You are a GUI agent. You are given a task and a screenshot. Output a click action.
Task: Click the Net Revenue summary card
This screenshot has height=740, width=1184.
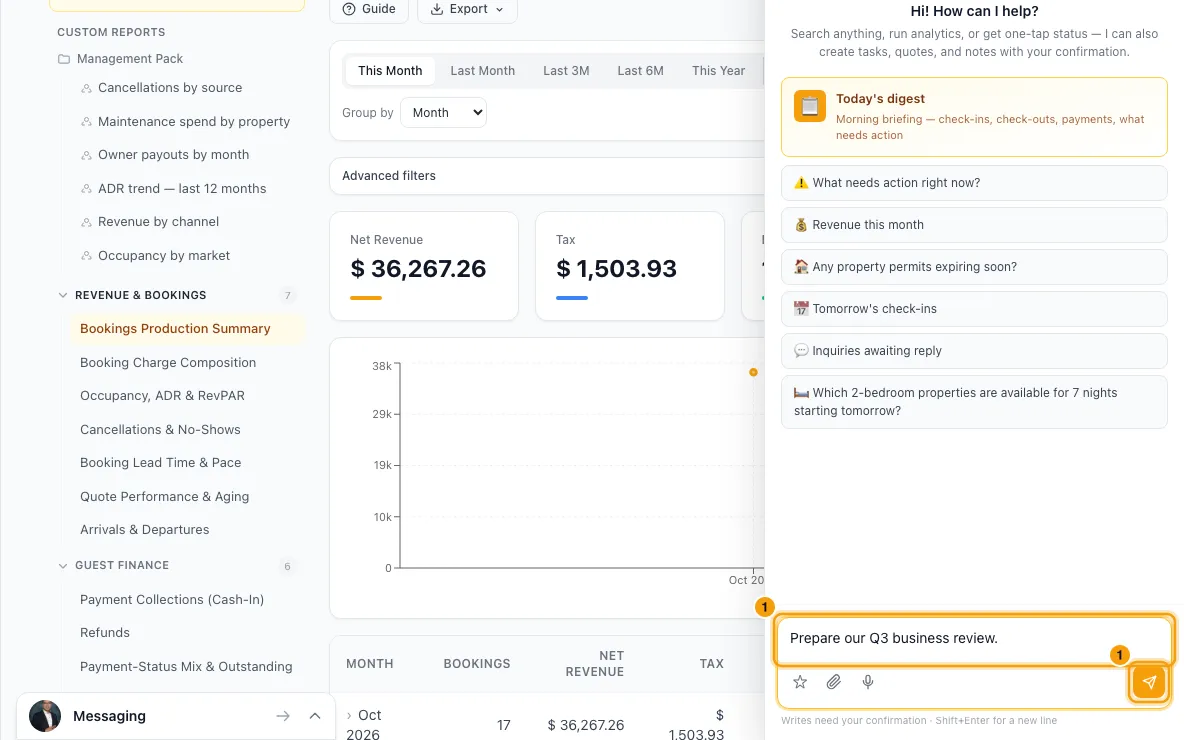click(x=424, y=267)
